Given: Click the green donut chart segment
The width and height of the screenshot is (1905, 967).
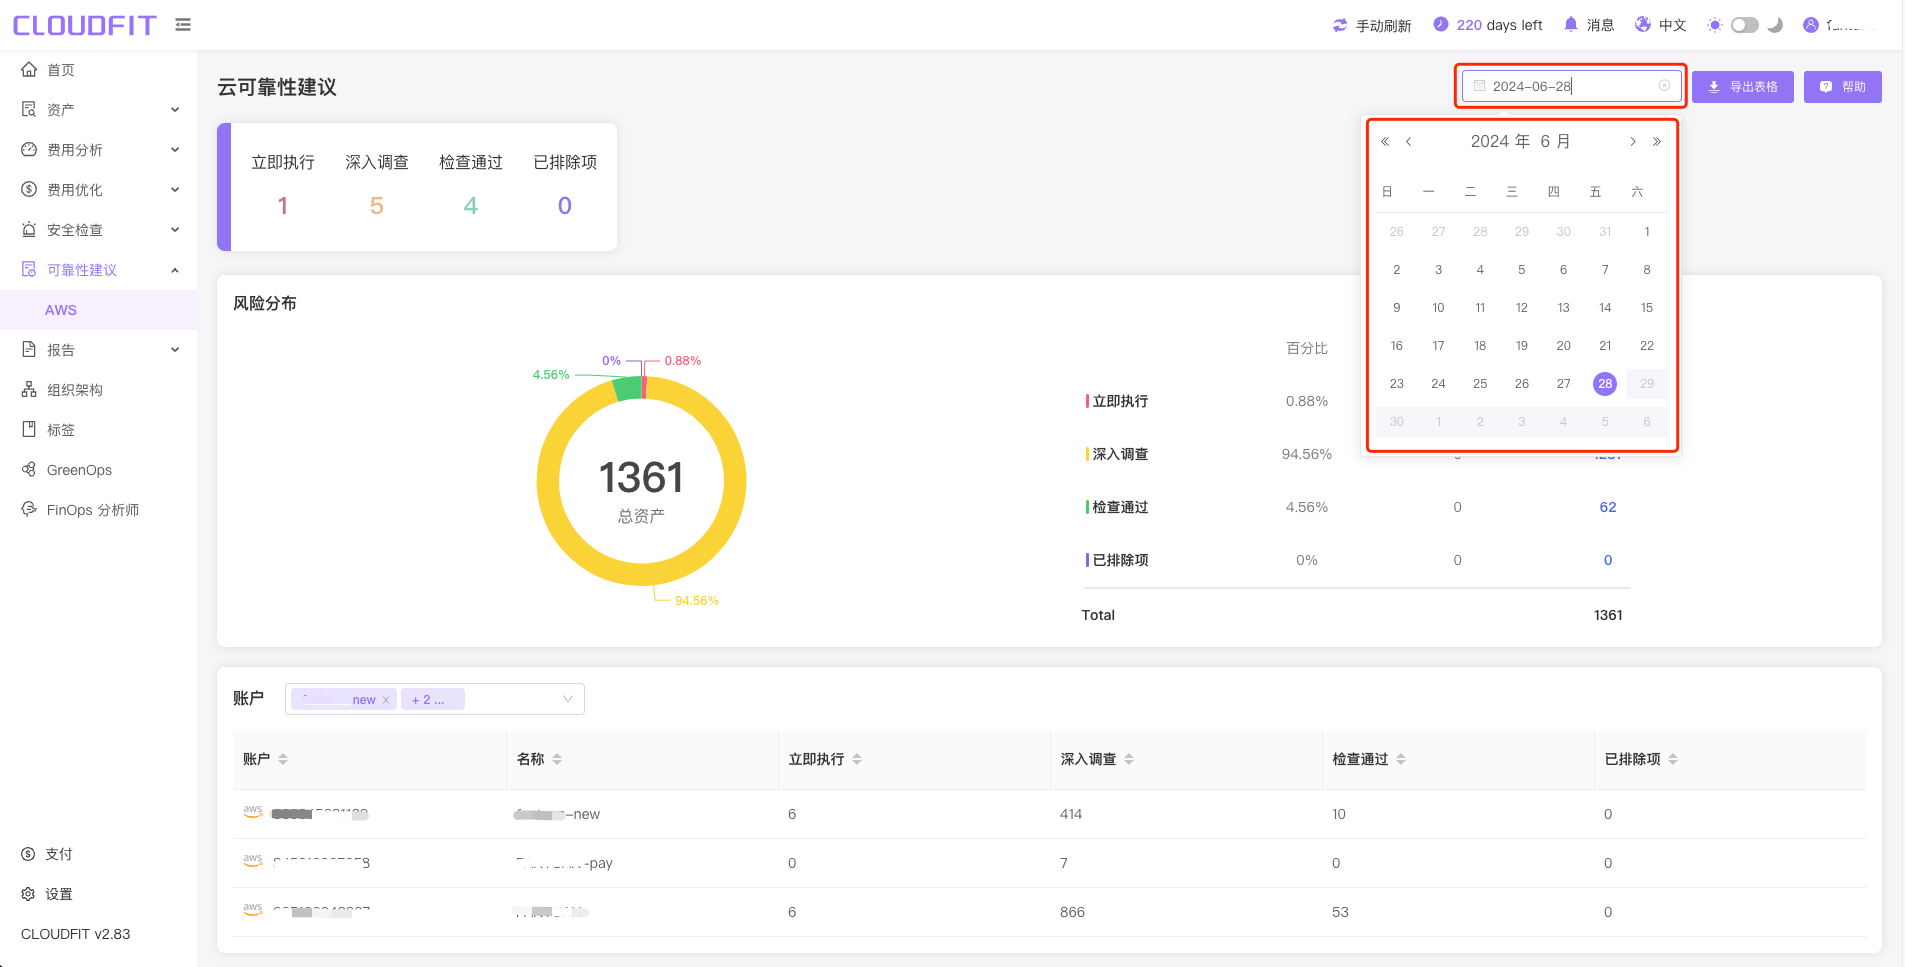Looking at the screenshot, I should 627,389.
